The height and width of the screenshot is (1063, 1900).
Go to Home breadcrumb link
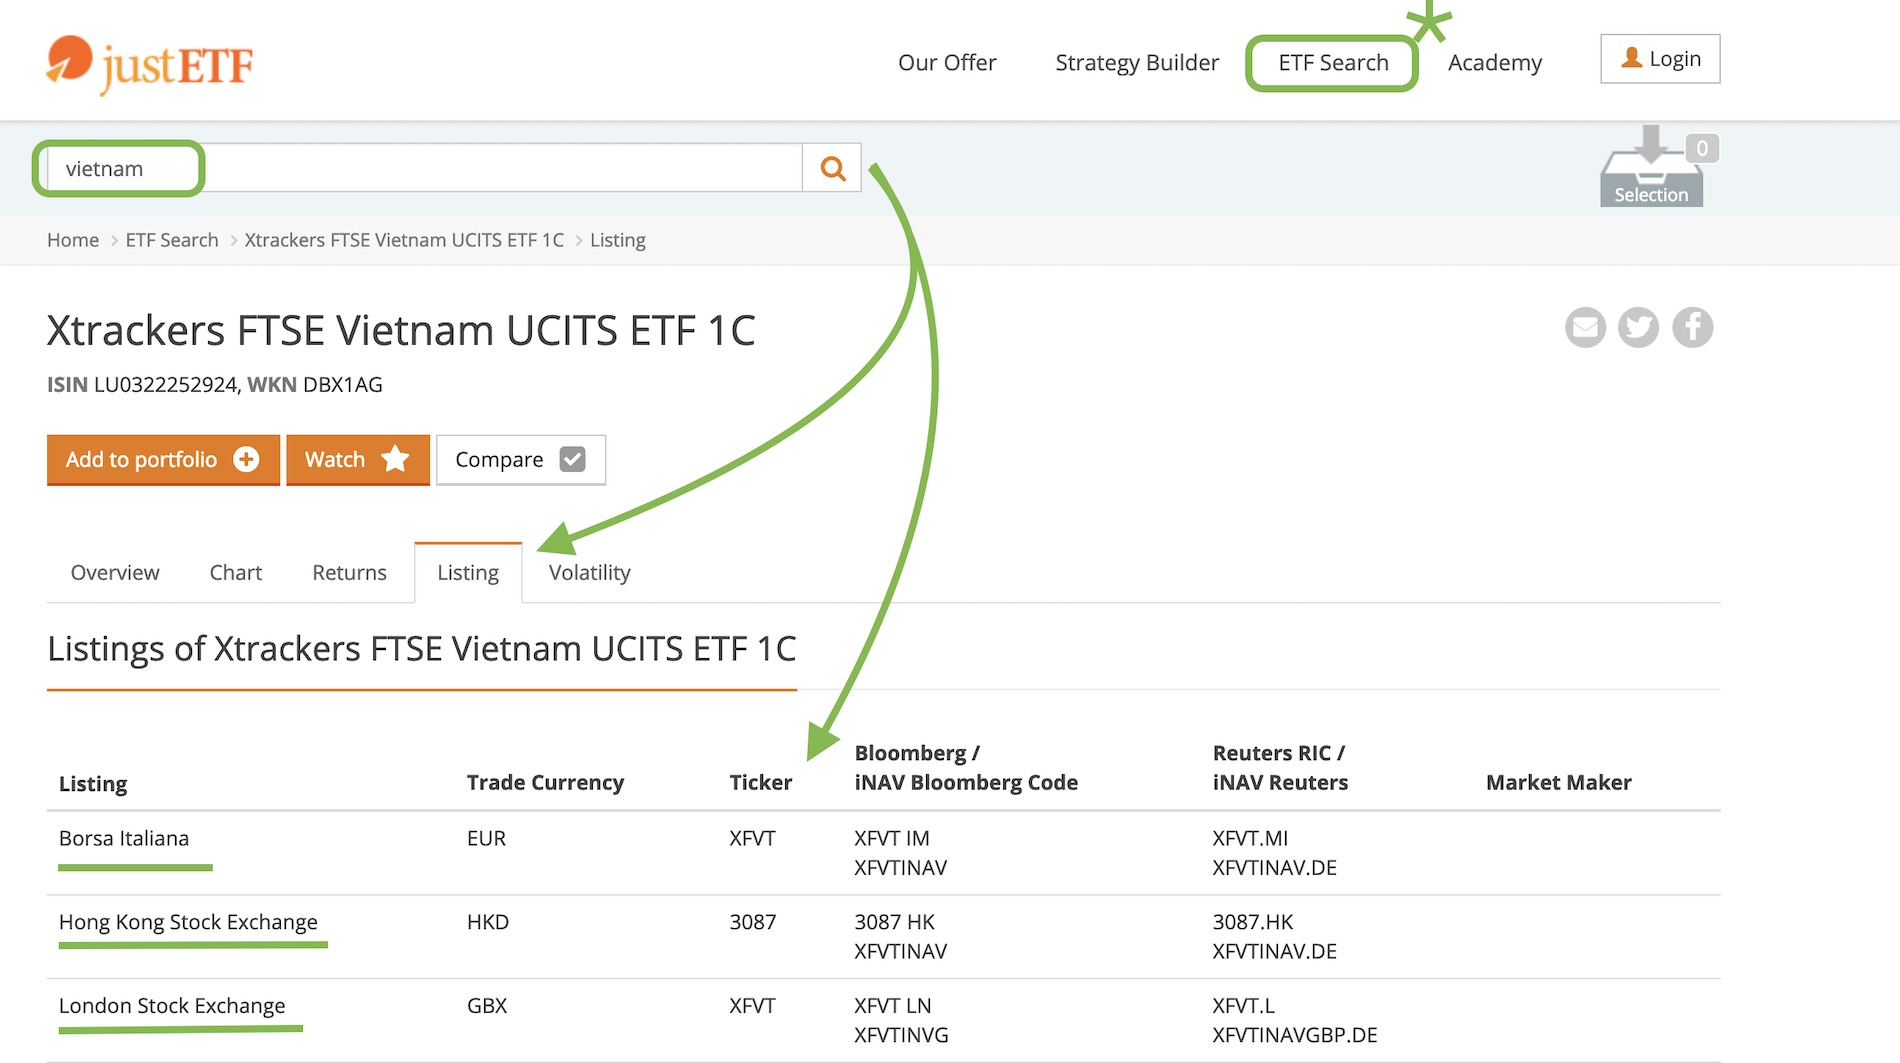(x=73, y=240)
